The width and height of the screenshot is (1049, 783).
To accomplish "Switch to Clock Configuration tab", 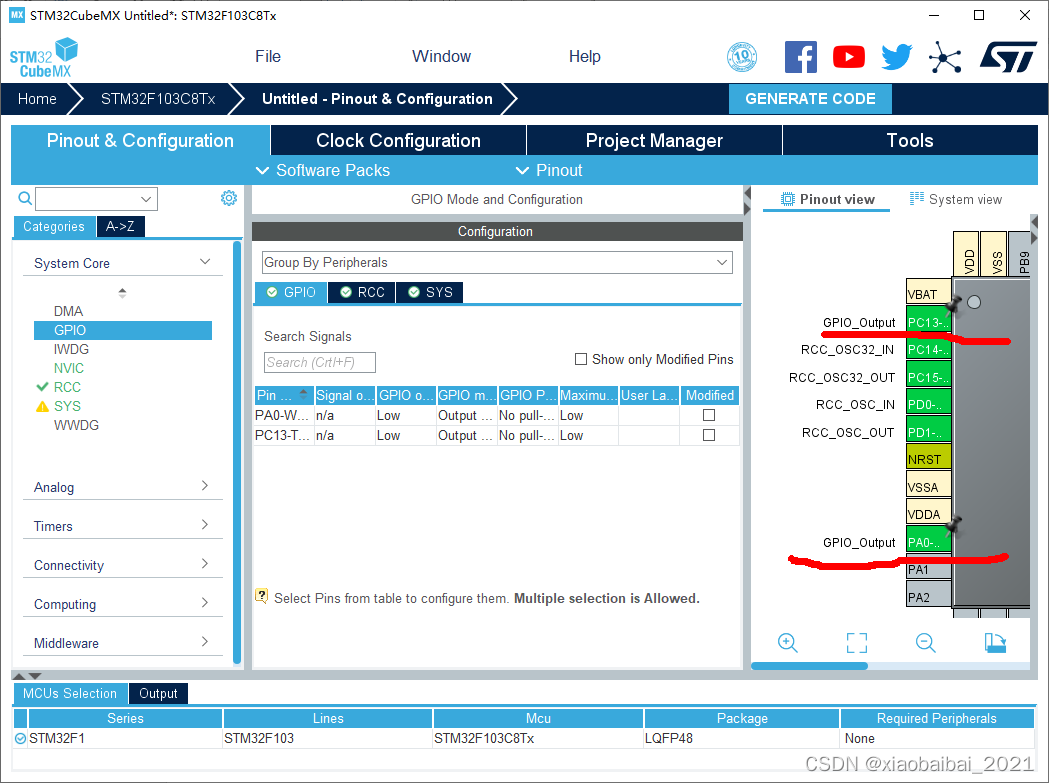I will tap(398, 141).
